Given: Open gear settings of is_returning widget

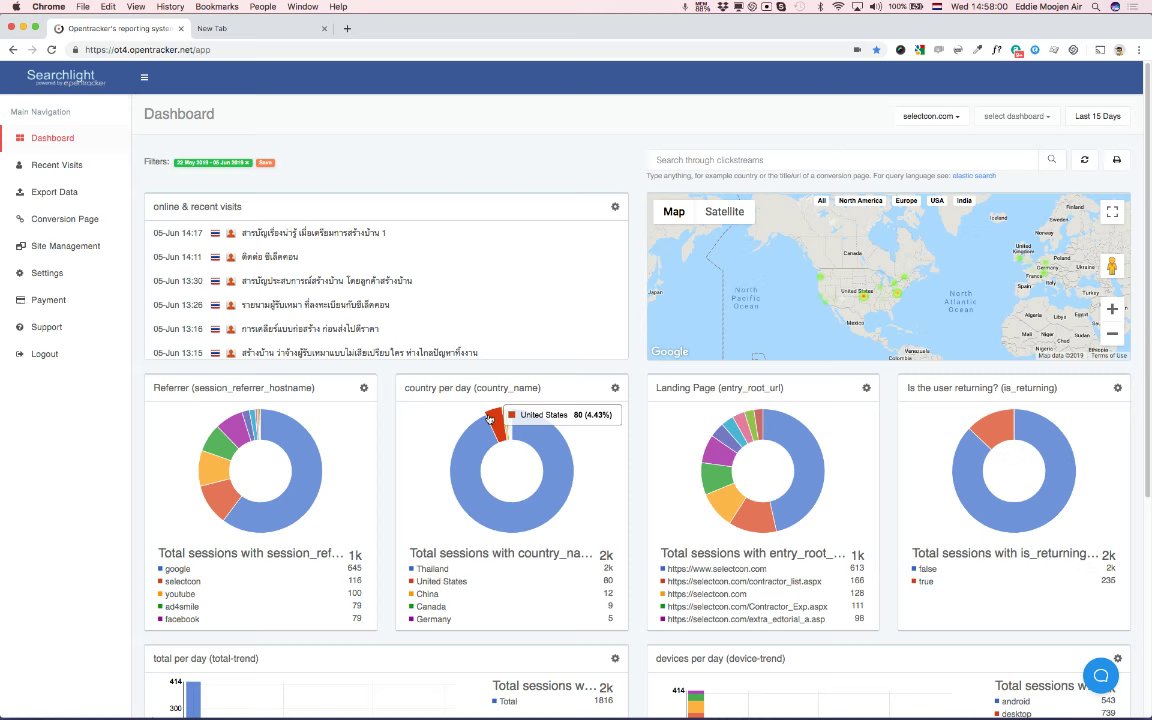Looking at the screenshot, I should tap(1117, 388).
